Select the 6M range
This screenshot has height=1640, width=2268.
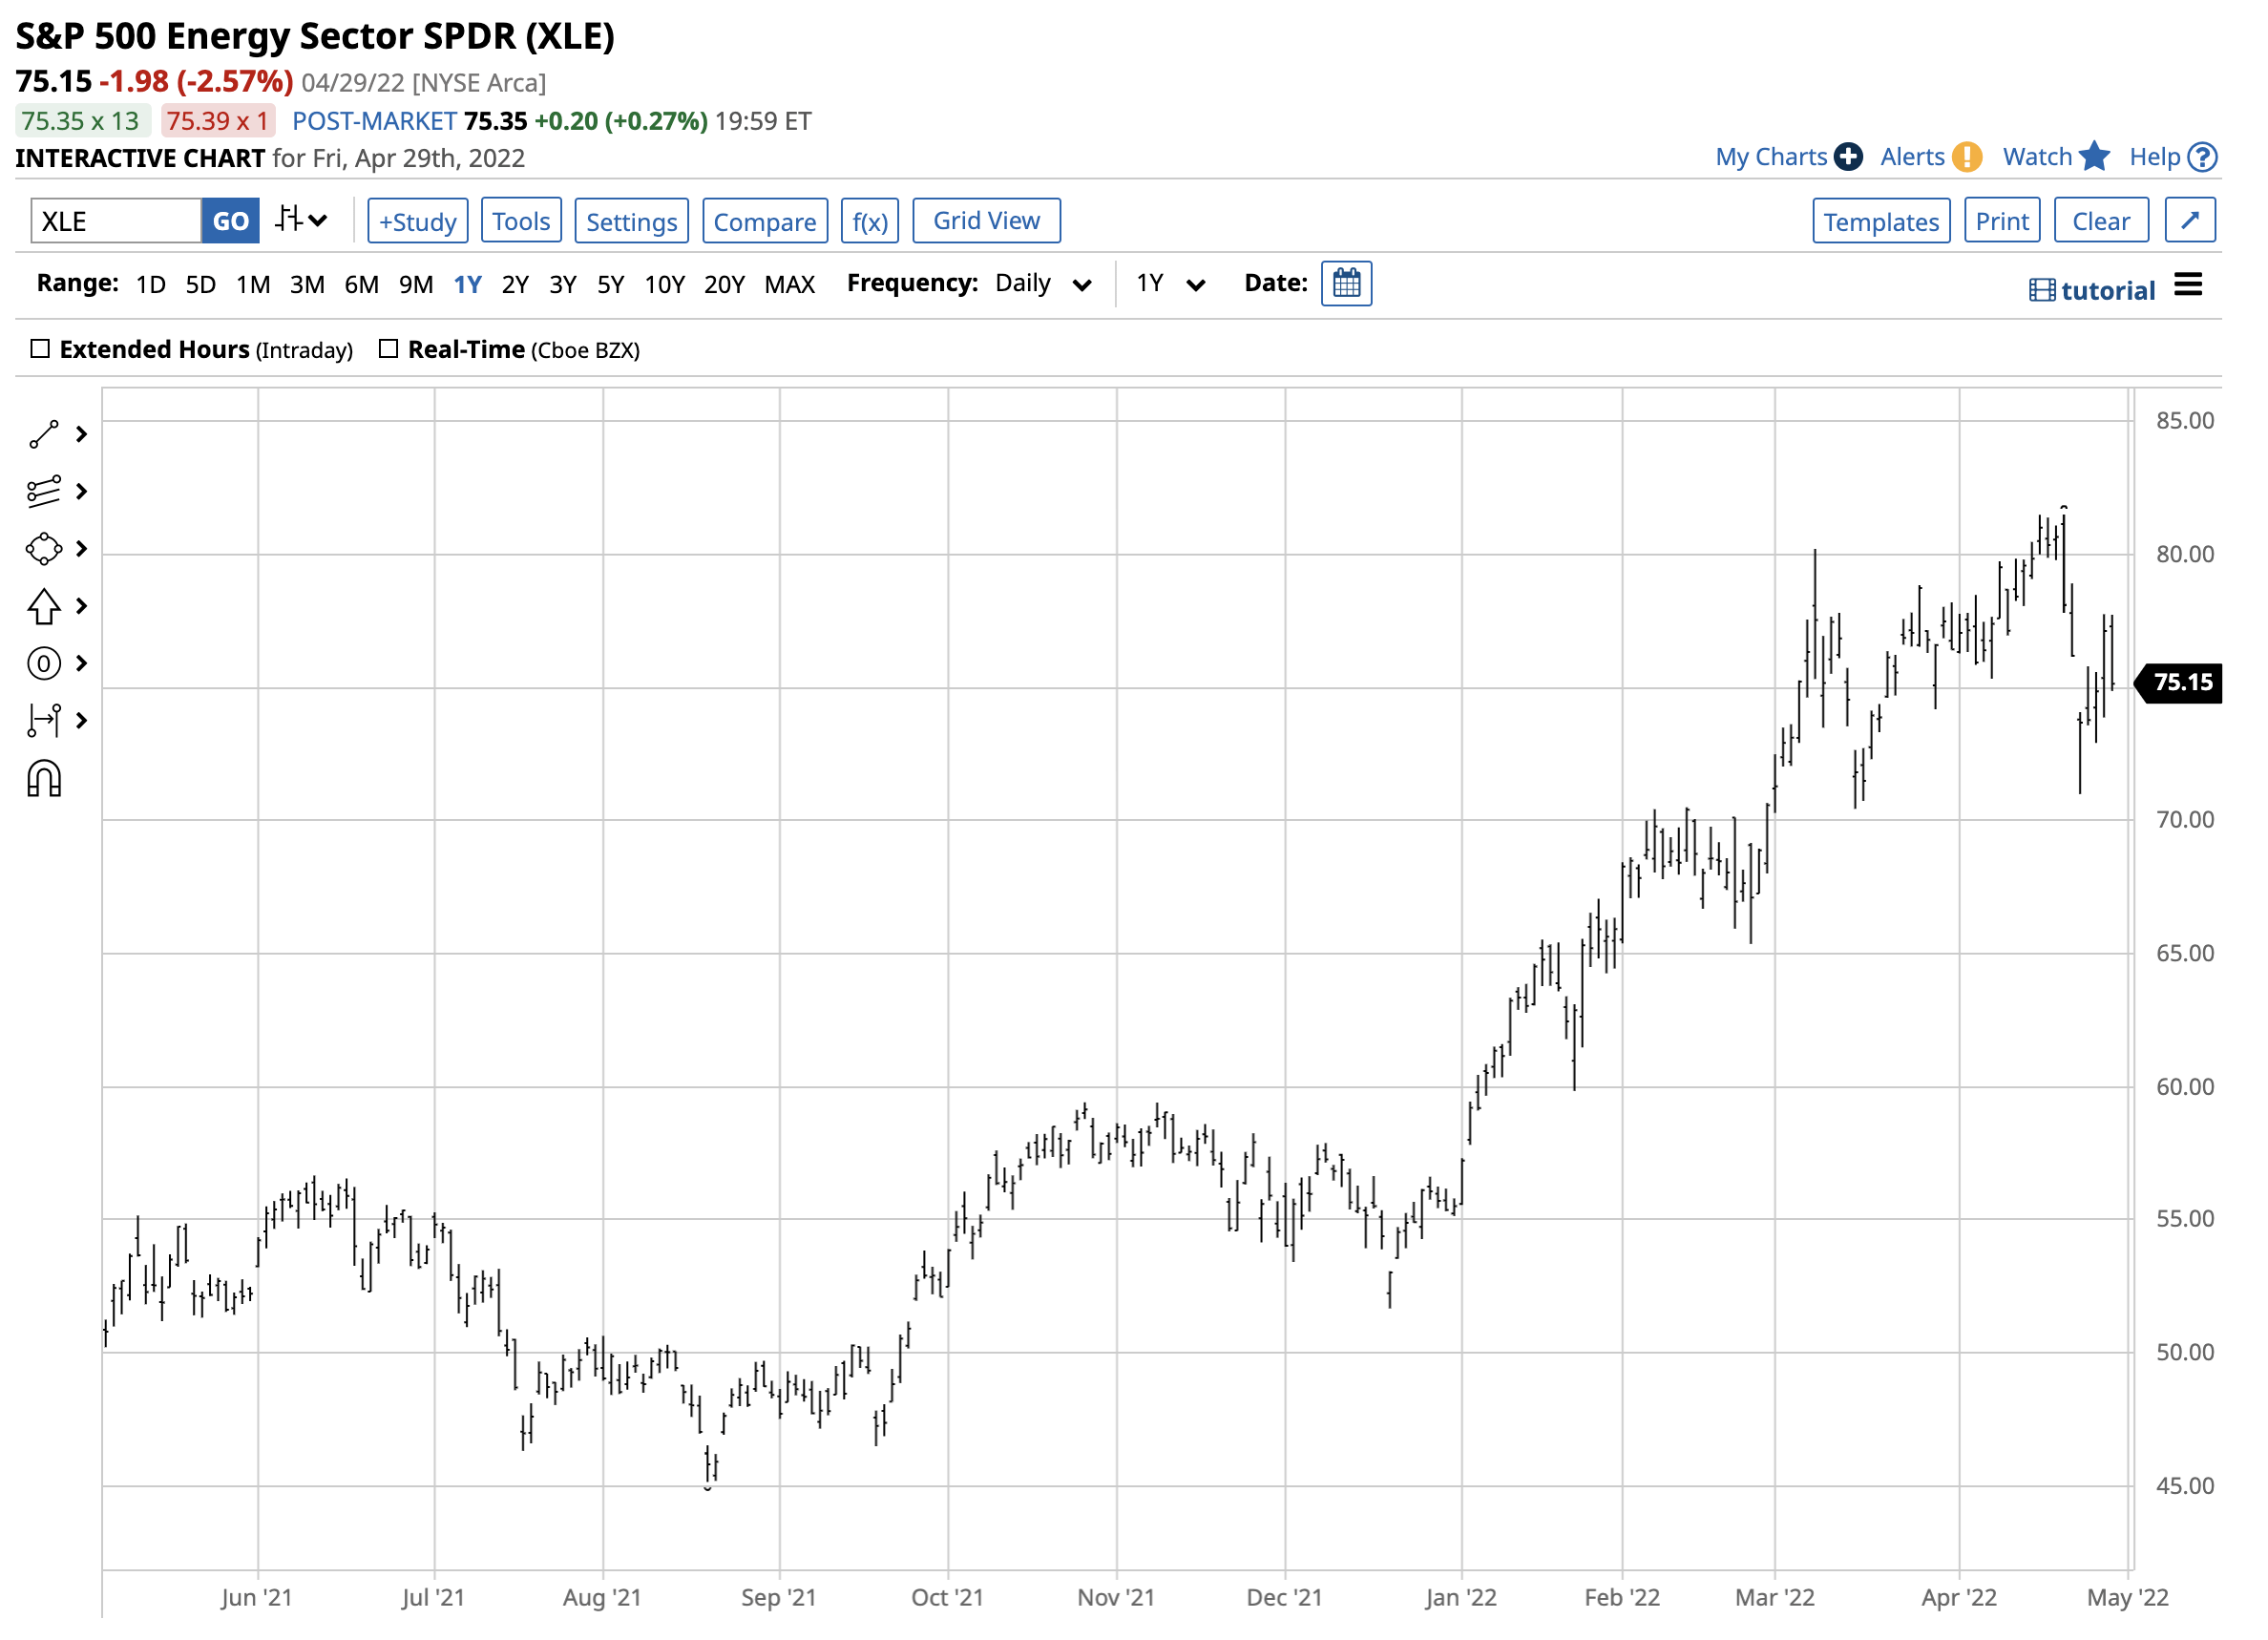point(363,286)
